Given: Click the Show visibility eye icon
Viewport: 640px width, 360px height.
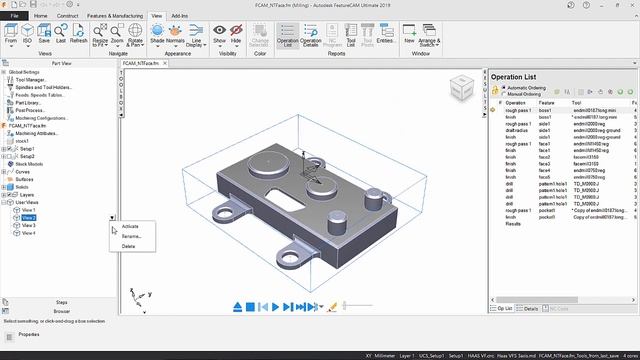Looking at the screenshot, I should [x=220, y=31].
